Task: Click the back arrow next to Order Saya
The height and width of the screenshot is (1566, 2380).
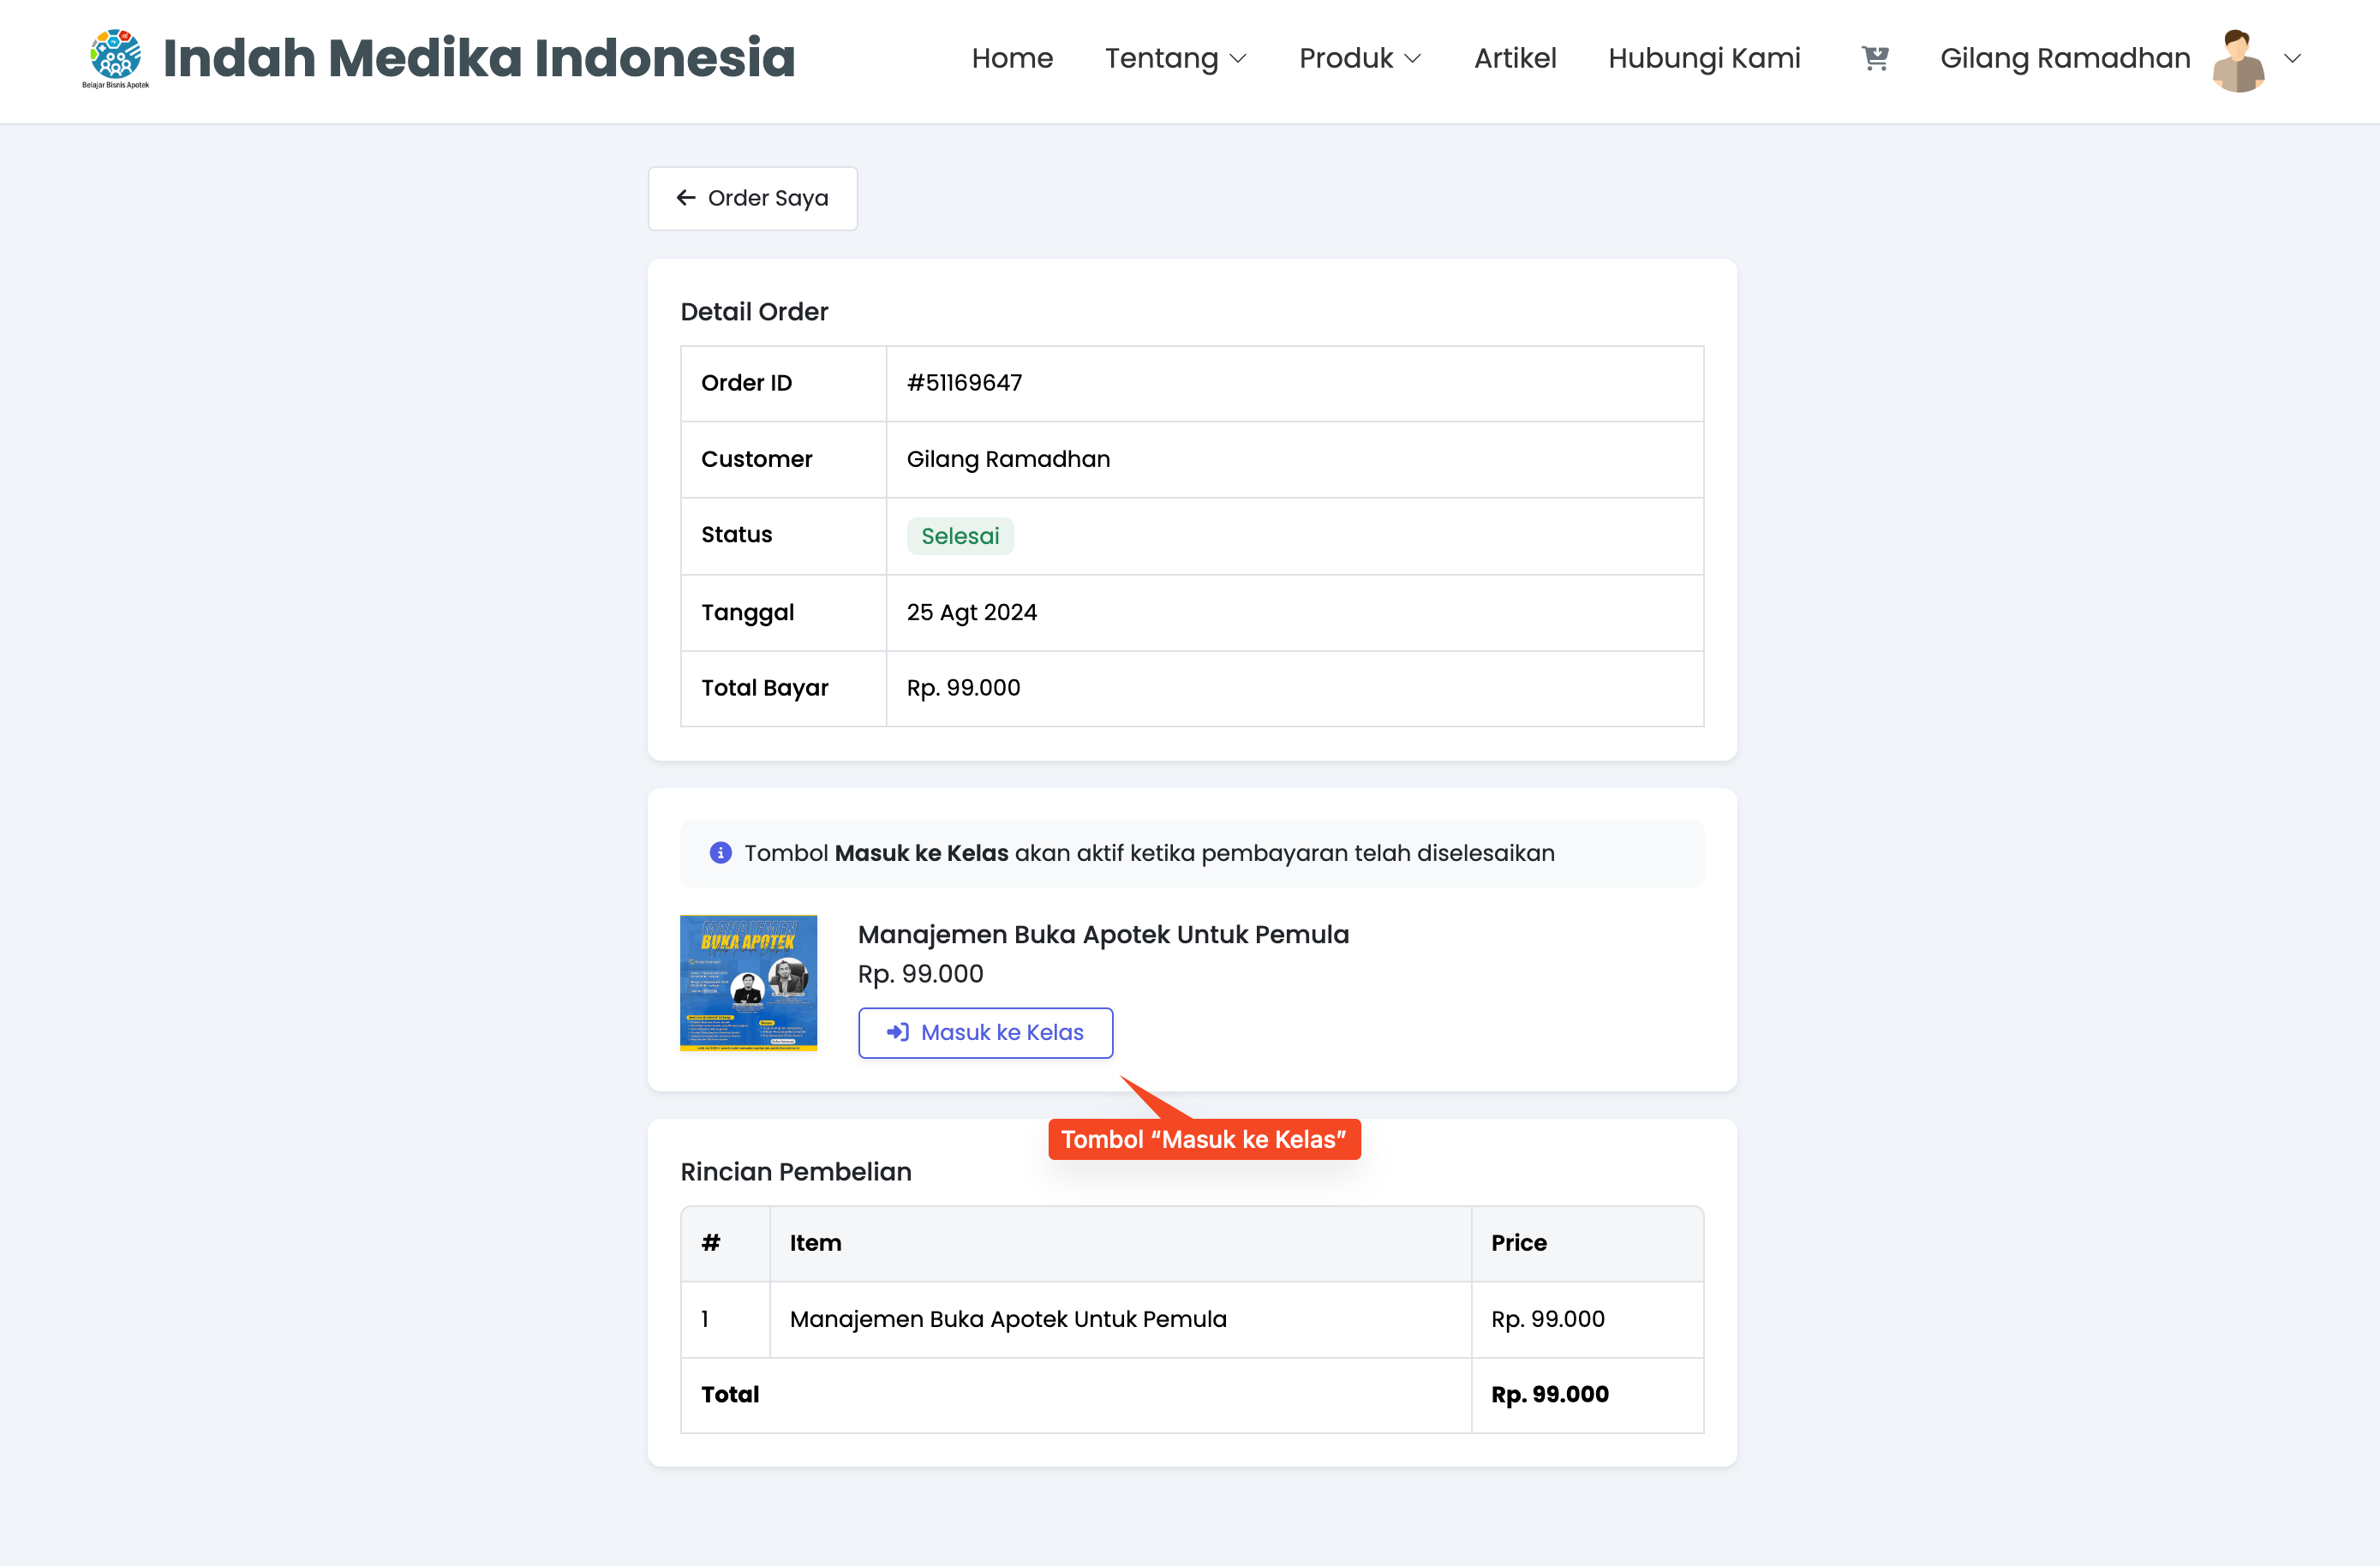Action: coord(686,198)
